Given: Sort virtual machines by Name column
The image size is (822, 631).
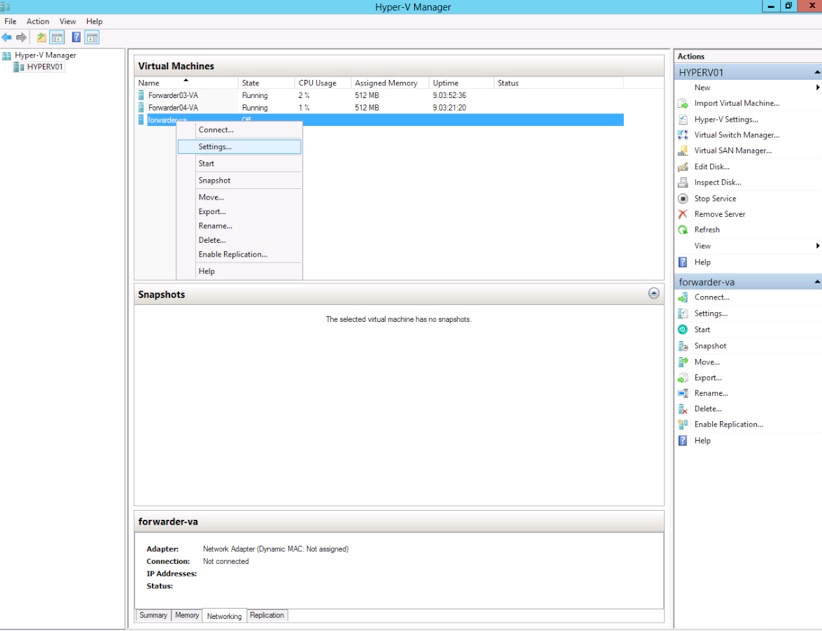Looking at the screenshot, I should point(186,83).
